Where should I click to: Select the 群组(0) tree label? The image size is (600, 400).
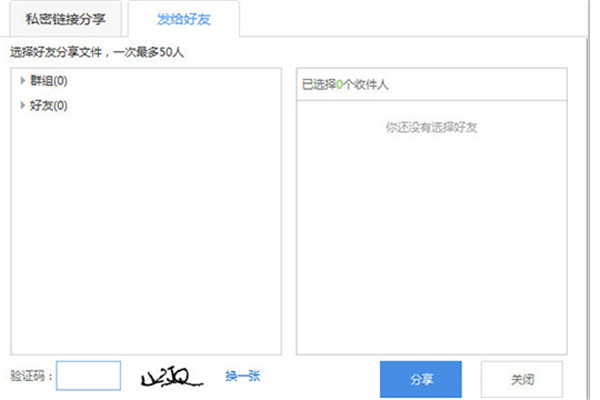click(x=49, y=81)
